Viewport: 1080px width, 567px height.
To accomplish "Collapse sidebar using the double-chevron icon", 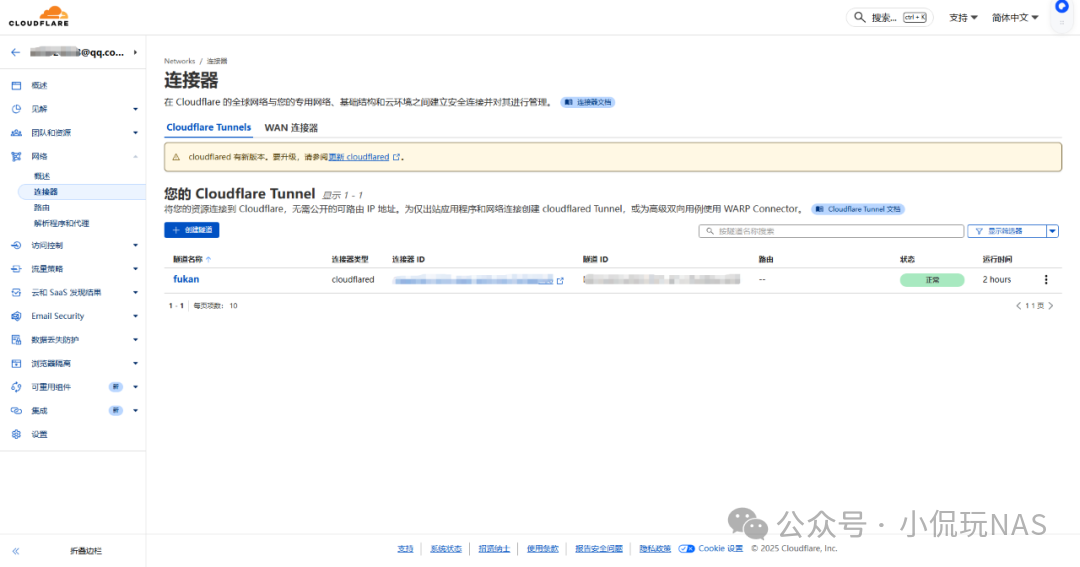I will pos(16,551).
